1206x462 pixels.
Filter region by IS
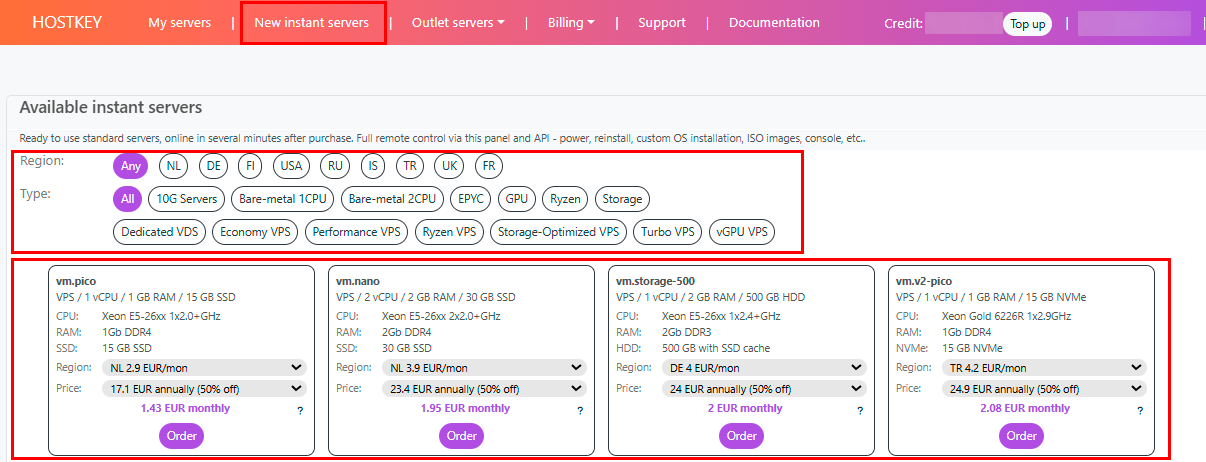click(x=373, y=166)
